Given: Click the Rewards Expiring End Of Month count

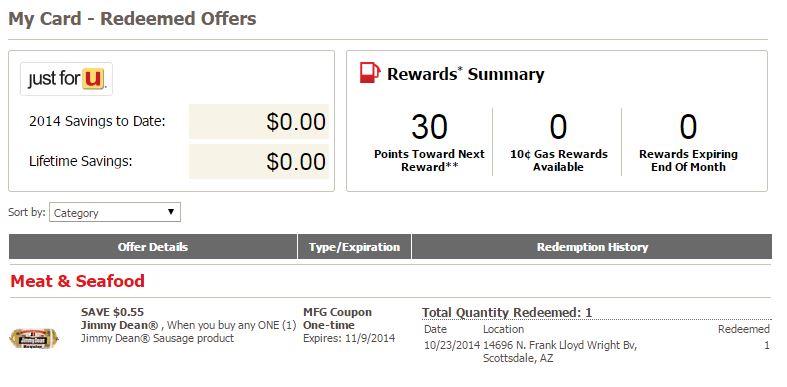Looking at the screenshot, I should tap(688, 126).
